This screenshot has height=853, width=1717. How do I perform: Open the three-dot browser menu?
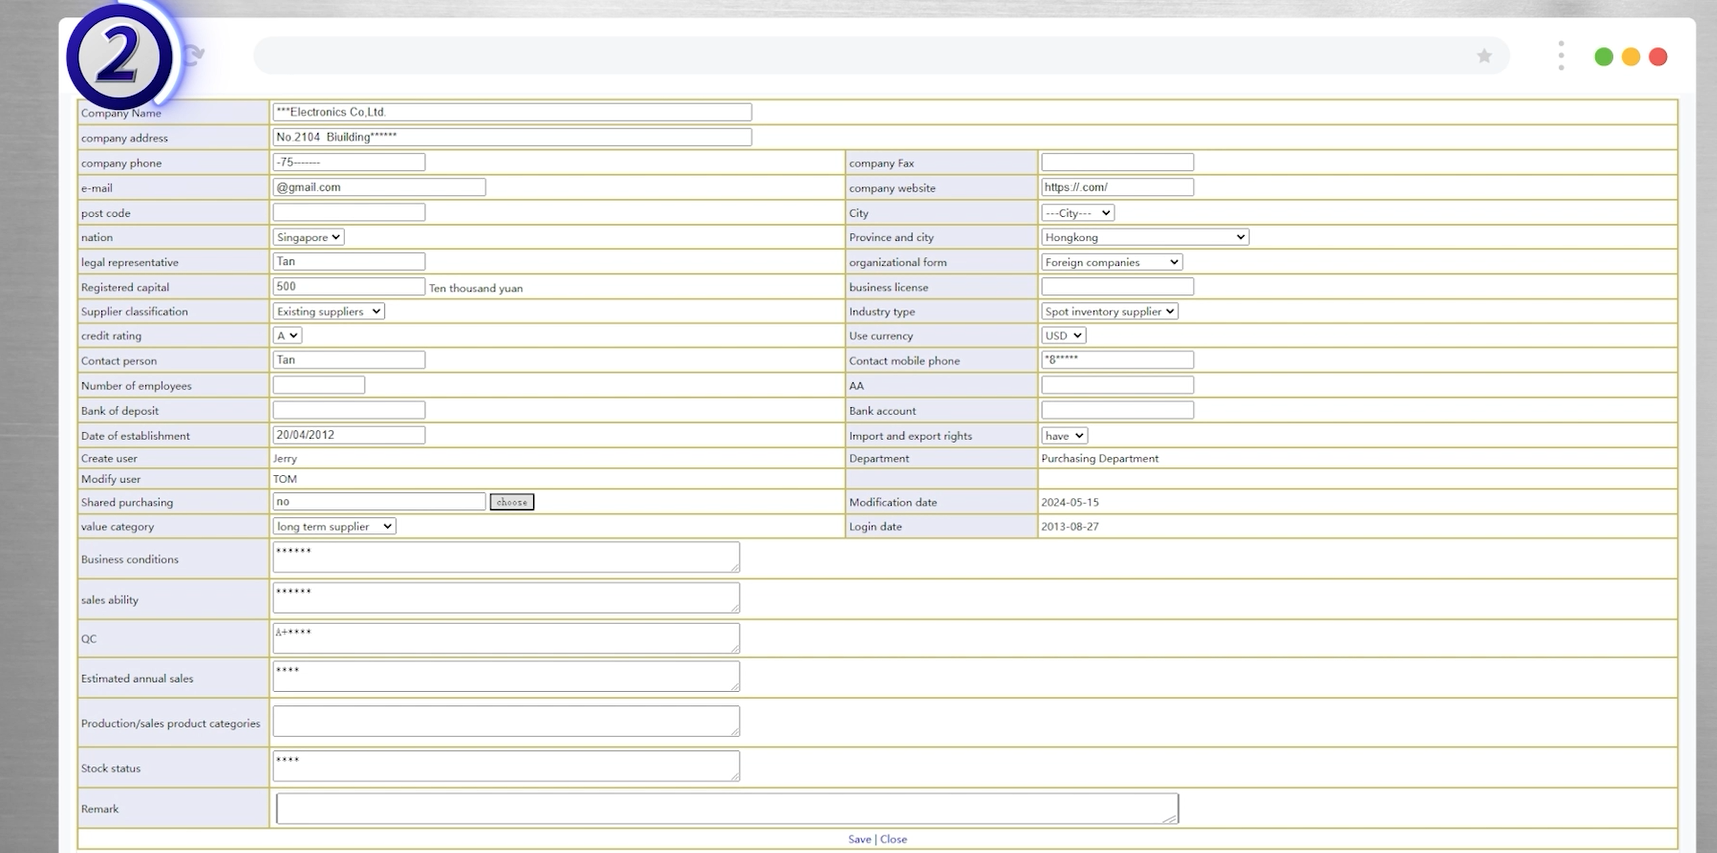[1560, 56]
